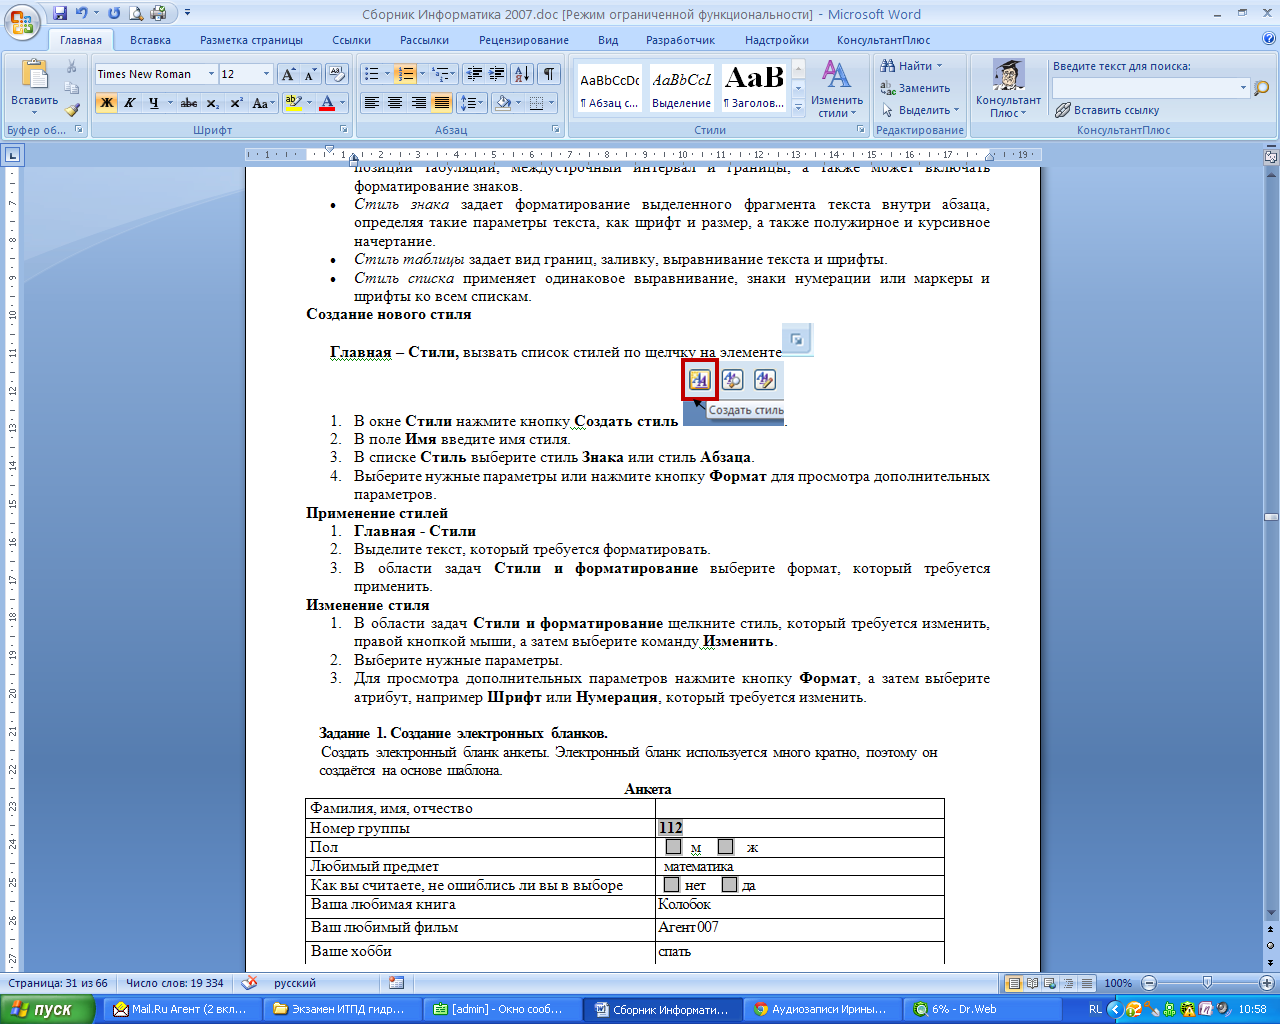The height and width of the screenshot is (1024, 1280).
Task: Check the 'м' checkbox in Пол row
Action: tap(674, 847)
